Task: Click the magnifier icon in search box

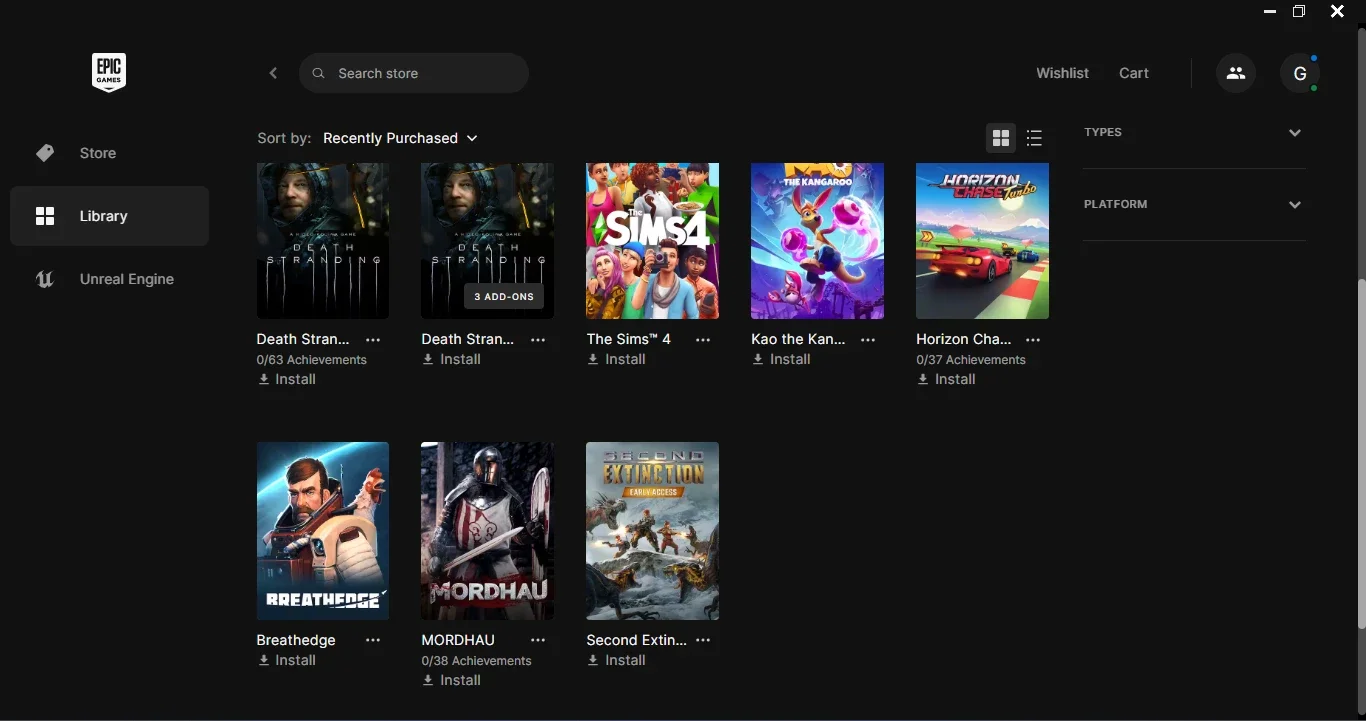Action: coord(319,73)
